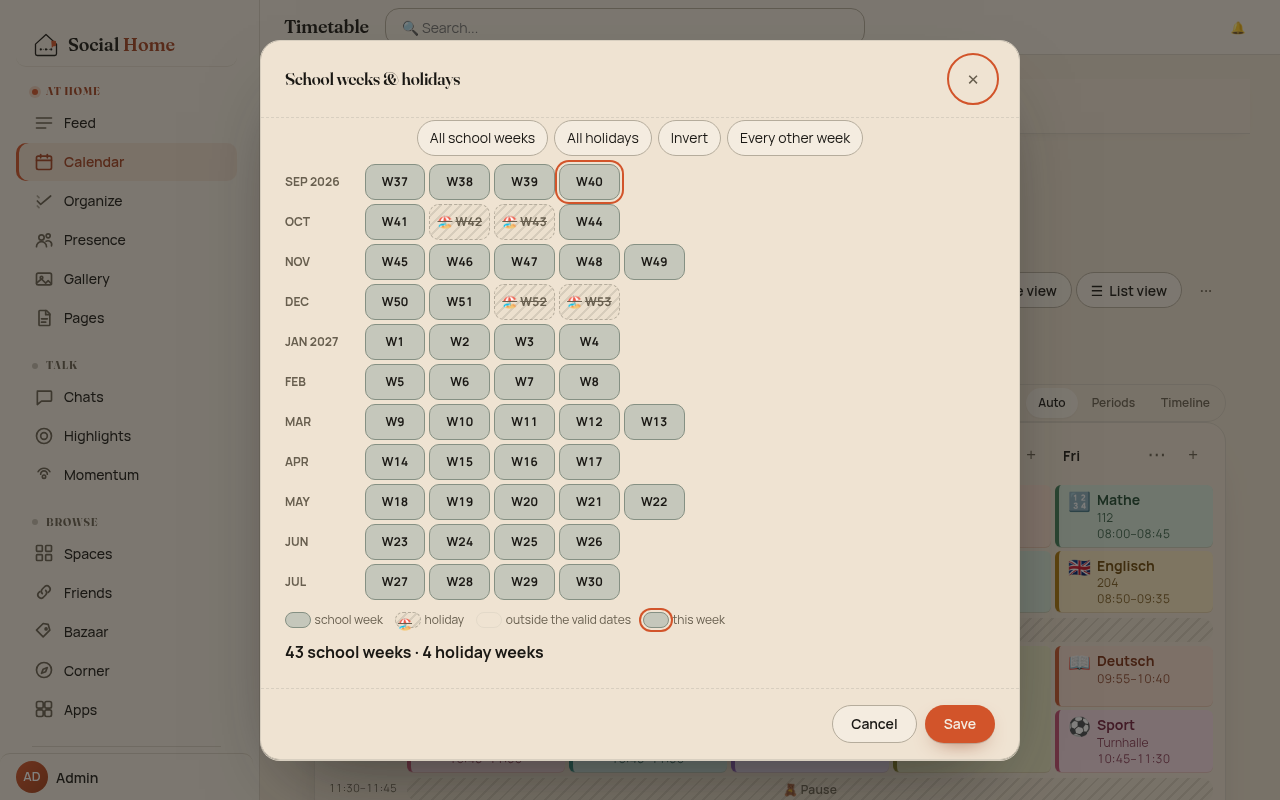The height and width of the screenshot is (800, 1280).
Task: Toggle week W22 in May
Action: (654, 502)
